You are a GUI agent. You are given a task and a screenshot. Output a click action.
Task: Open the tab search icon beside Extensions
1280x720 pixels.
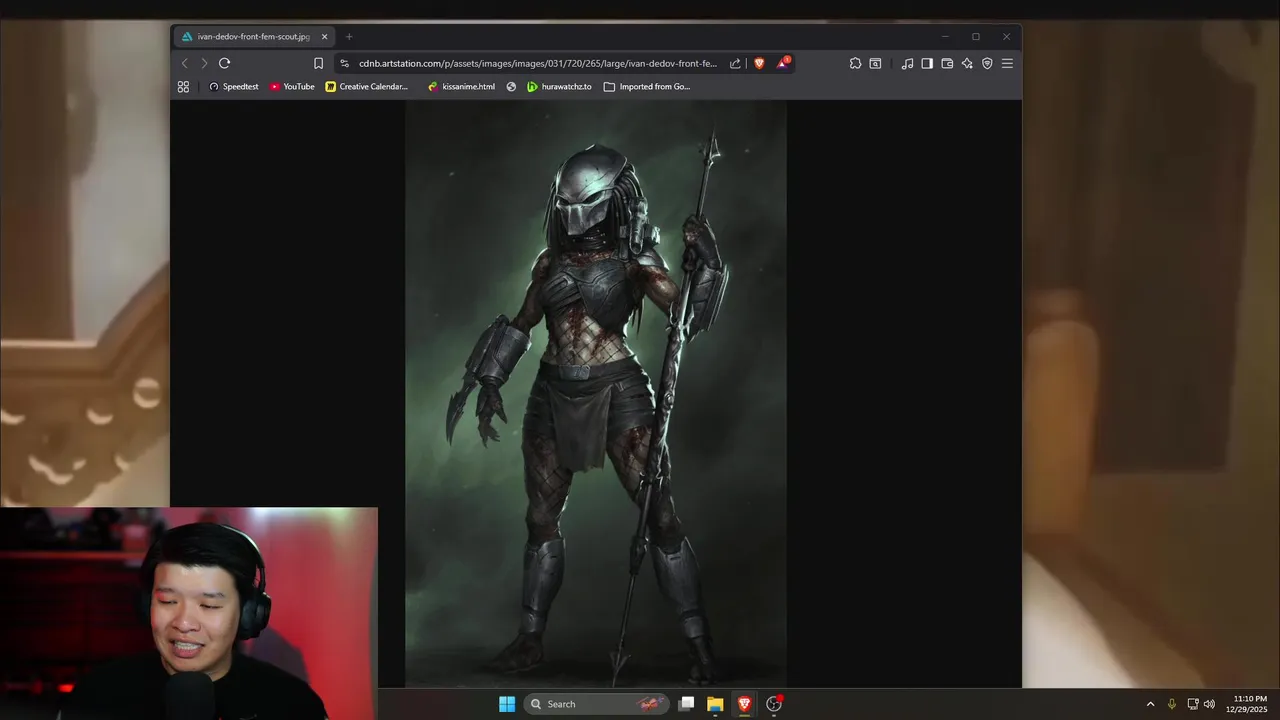click(875, 63)
